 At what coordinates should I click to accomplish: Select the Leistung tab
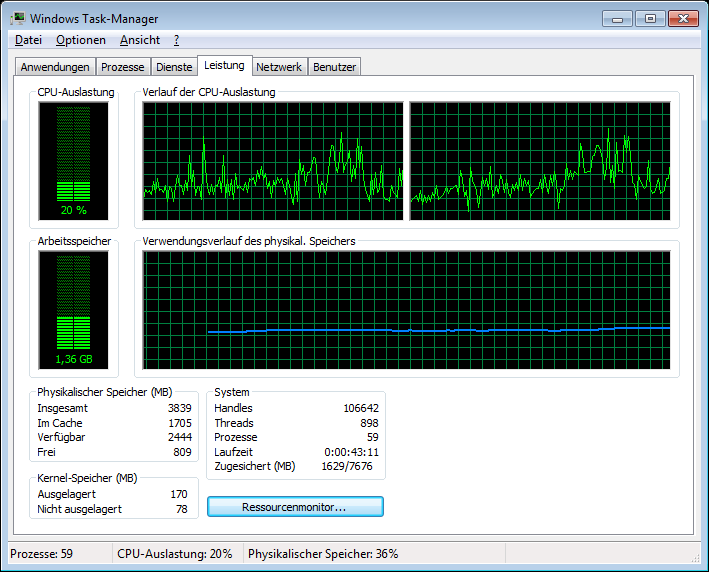tap(224, 66)
